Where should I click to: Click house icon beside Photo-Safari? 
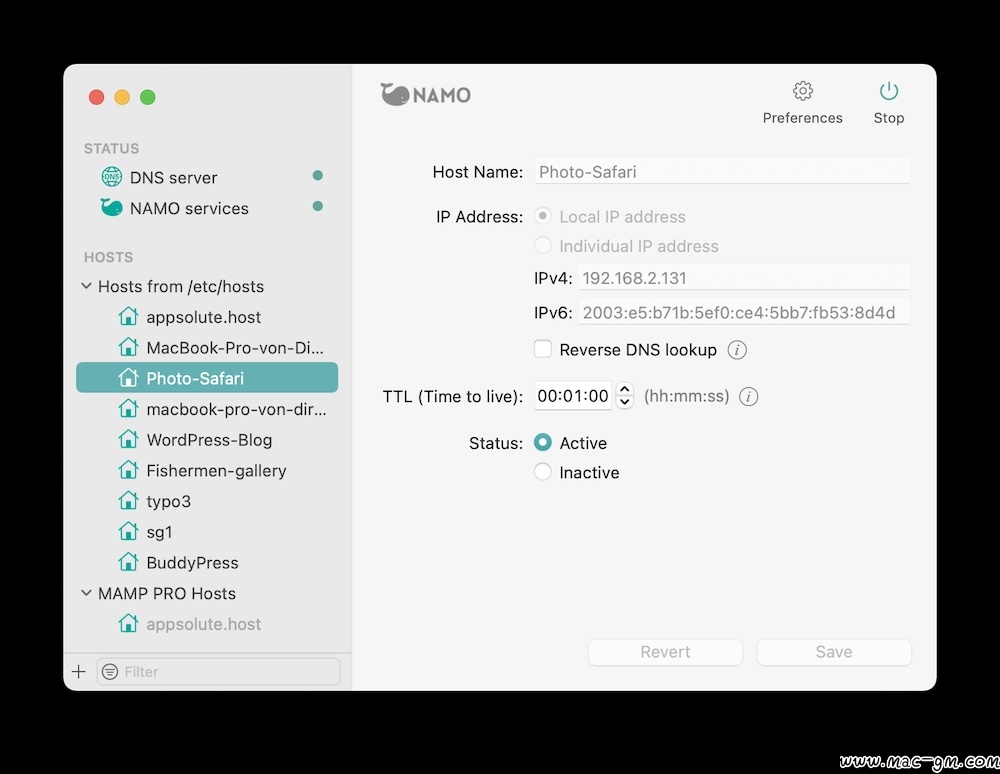(128, 377)
